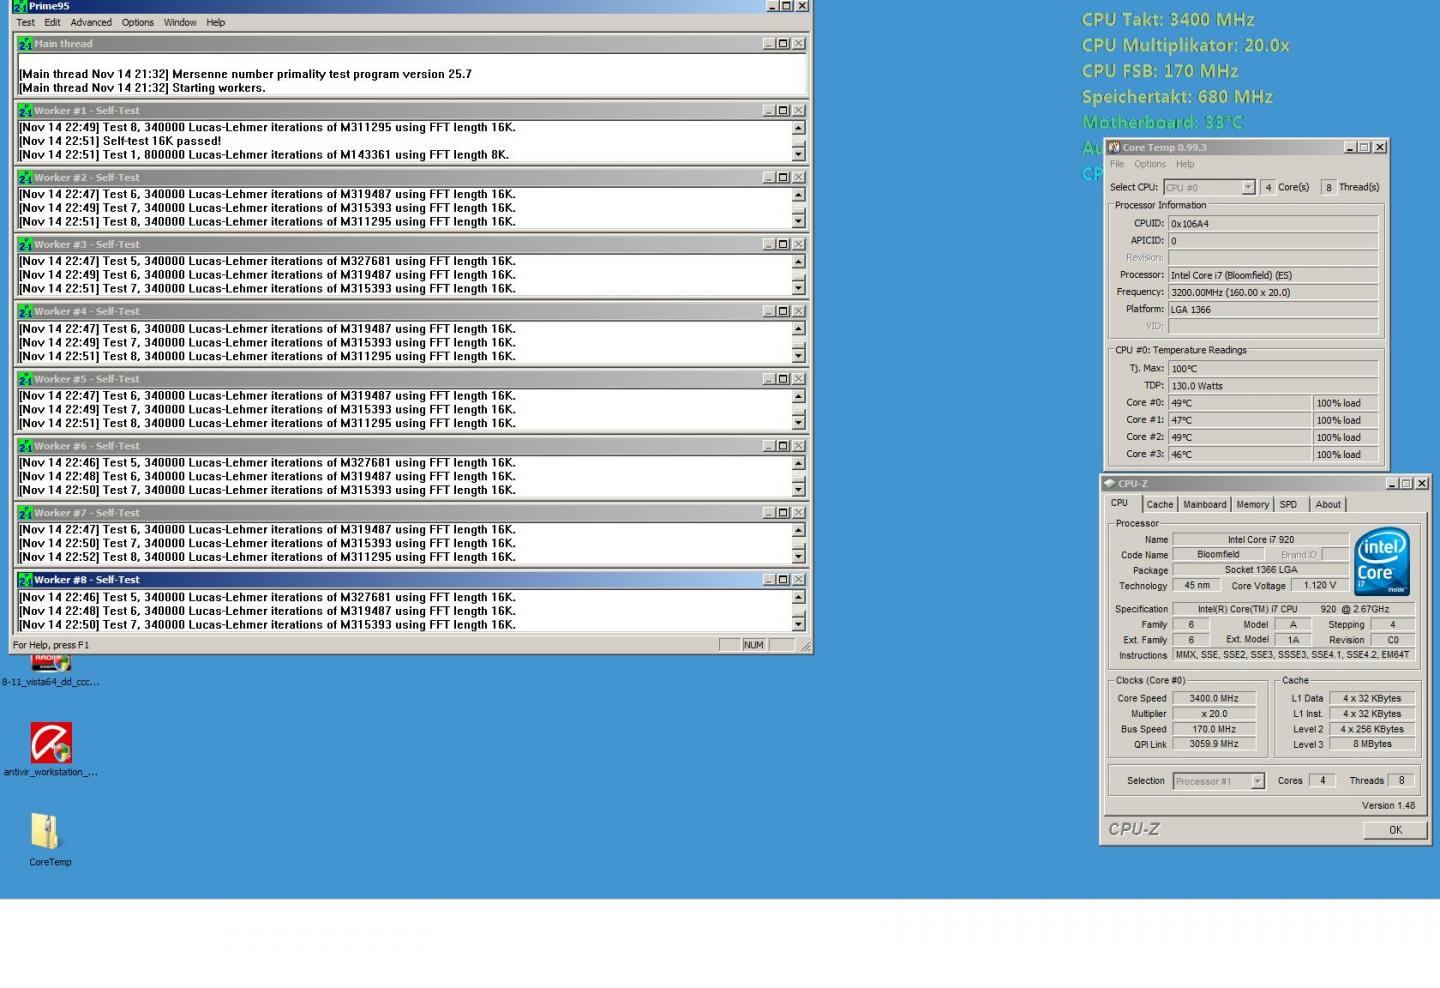Open Core Temp File menu
Image resolution: width=1440 pixels, height=988 pixels.
click(x=1117, y=164)
